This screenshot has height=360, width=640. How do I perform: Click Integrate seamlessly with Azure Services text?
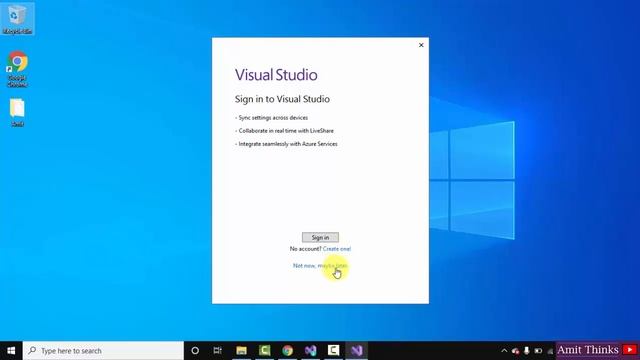pyautogui.click(x=288, y=144)
